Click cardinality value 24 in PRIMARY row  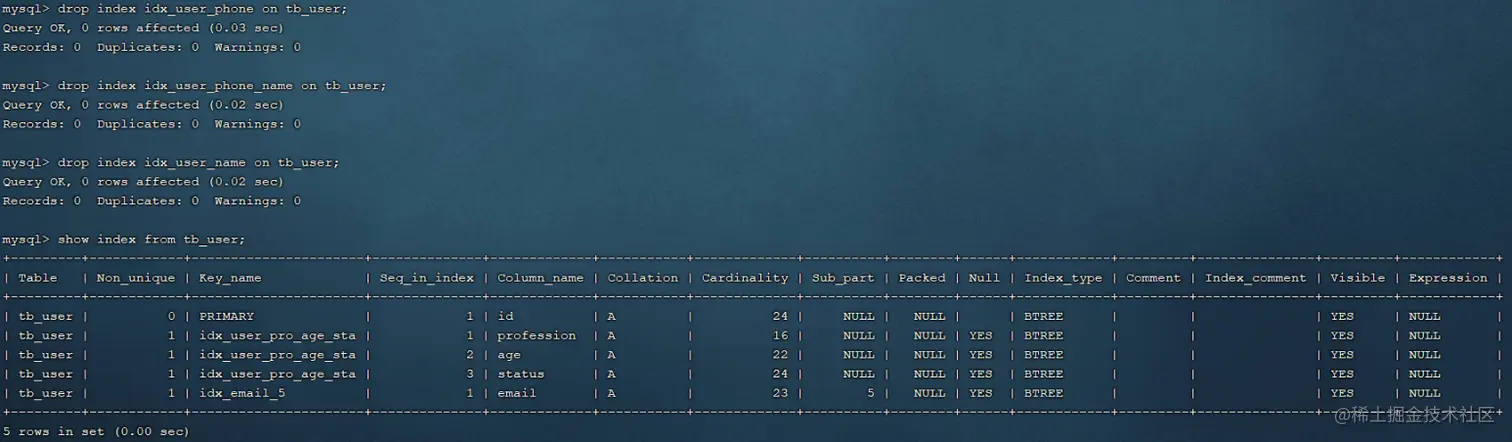click(780, 316)
